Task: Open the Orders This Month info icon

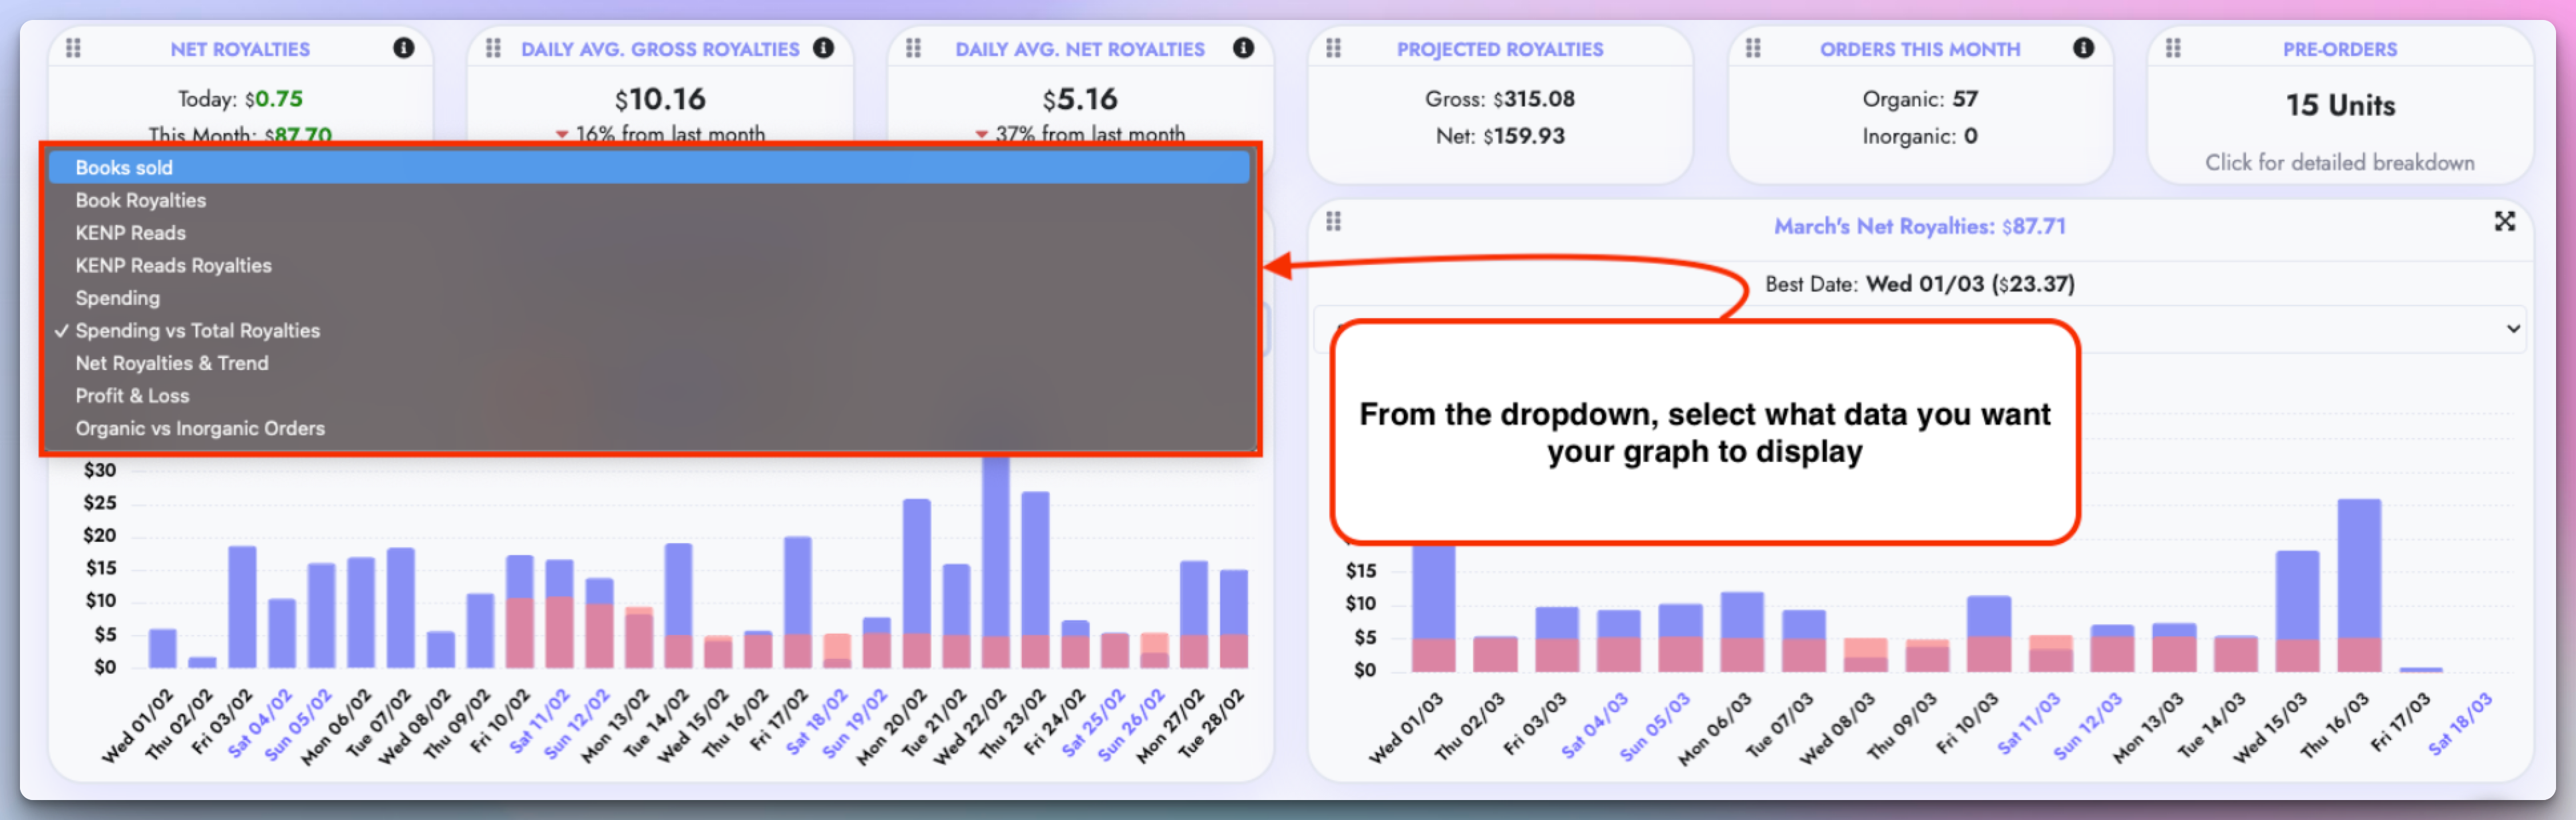Action: [x=2084, y=48]
